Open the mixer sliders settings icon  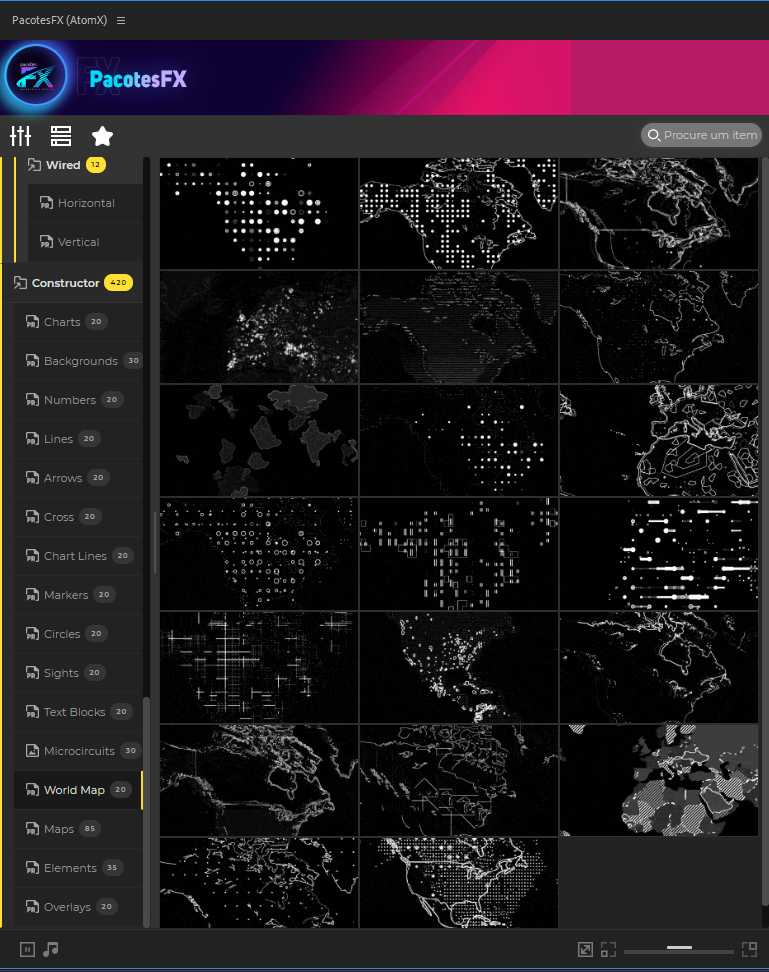click(x=21, y=136)
